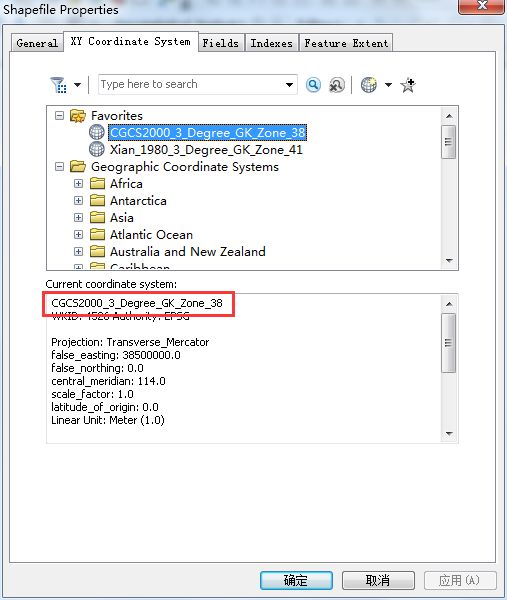Open the Feature Extent tab
Image resolution: width=507 pixels, height=600 pixels.
346,43
